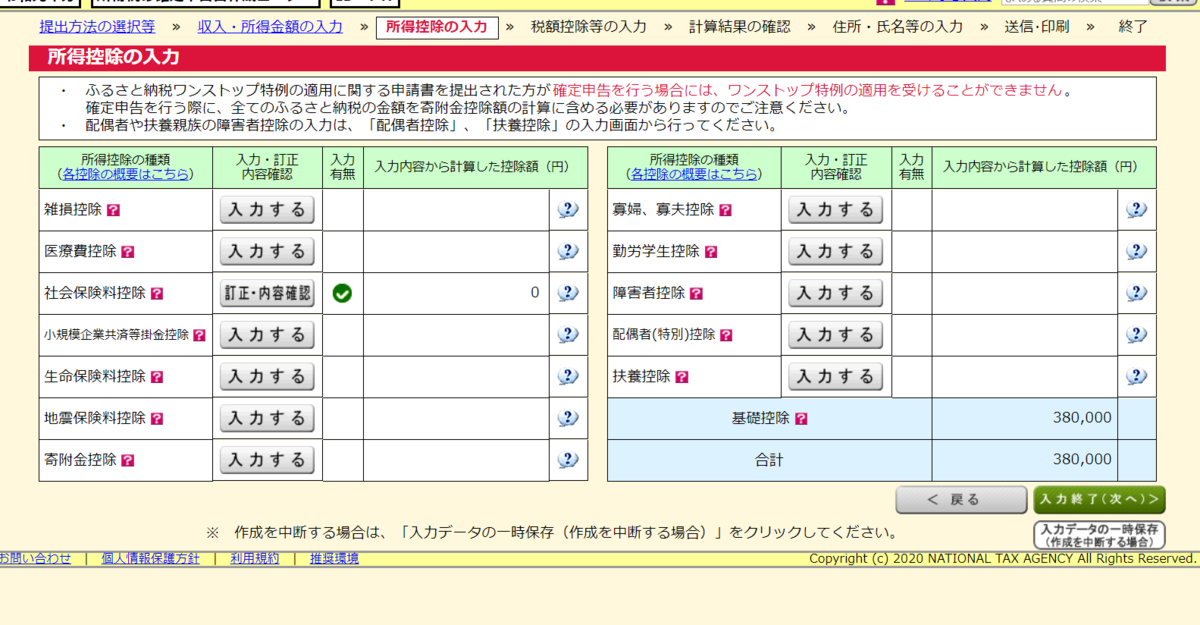Click the red help icon beside 寡婦、寡夫控除

pos(726,211)
